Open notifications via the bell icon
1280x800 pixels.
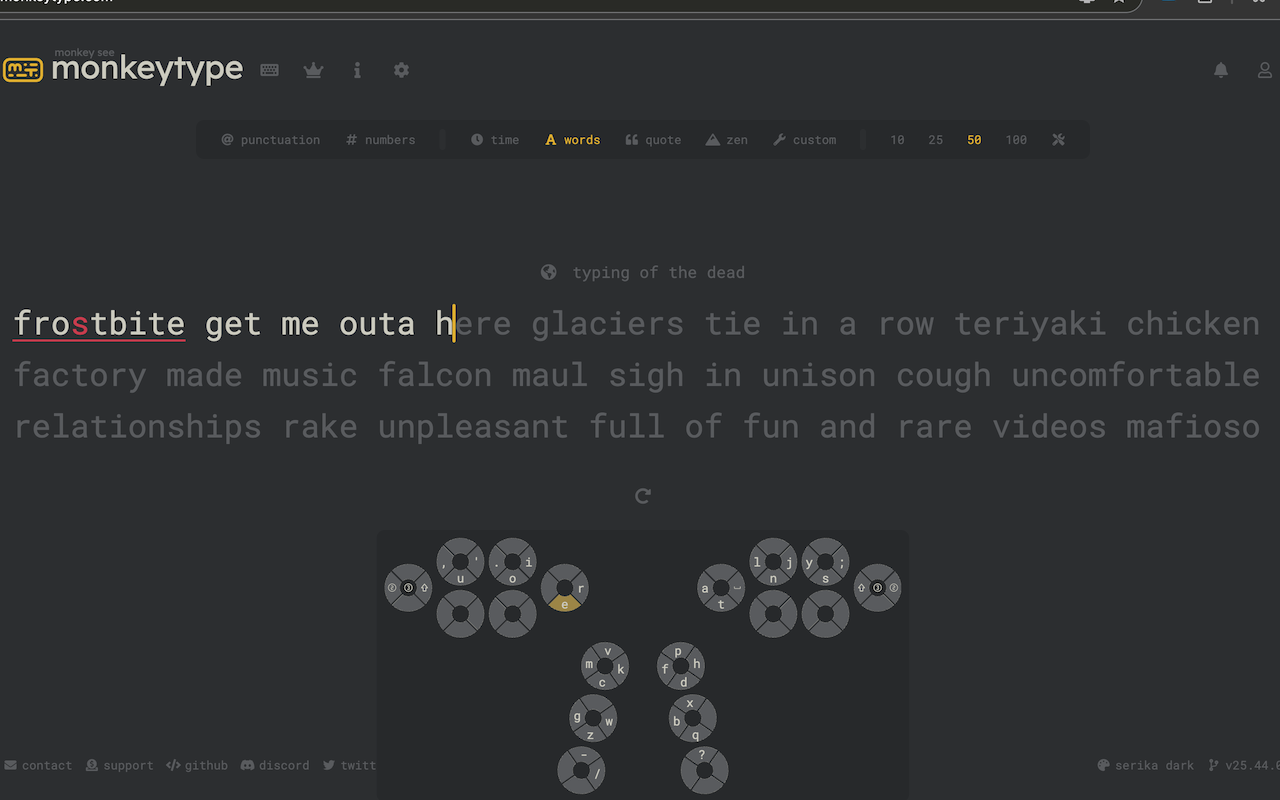pyautogui.click(x=1220, y=70)
